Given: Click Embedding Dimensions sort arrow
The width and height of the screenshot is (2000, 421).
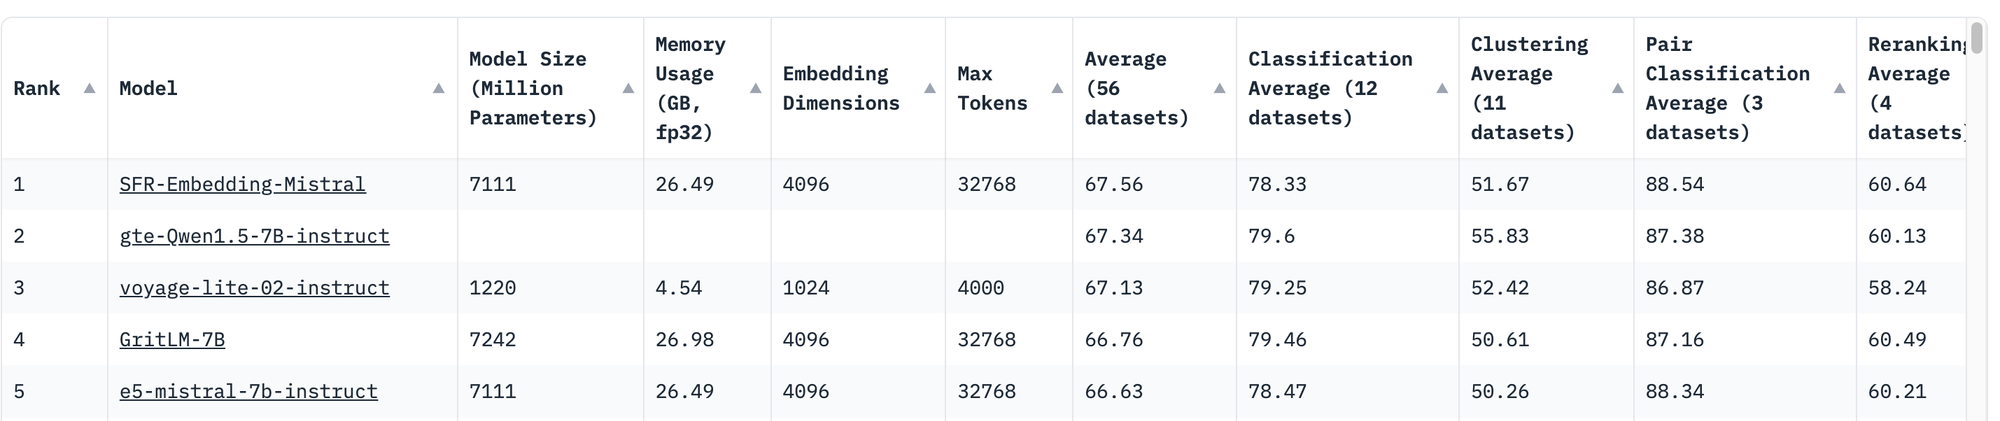Looking at the screenshot, I should pyautogui.click(x=929, y=88).
